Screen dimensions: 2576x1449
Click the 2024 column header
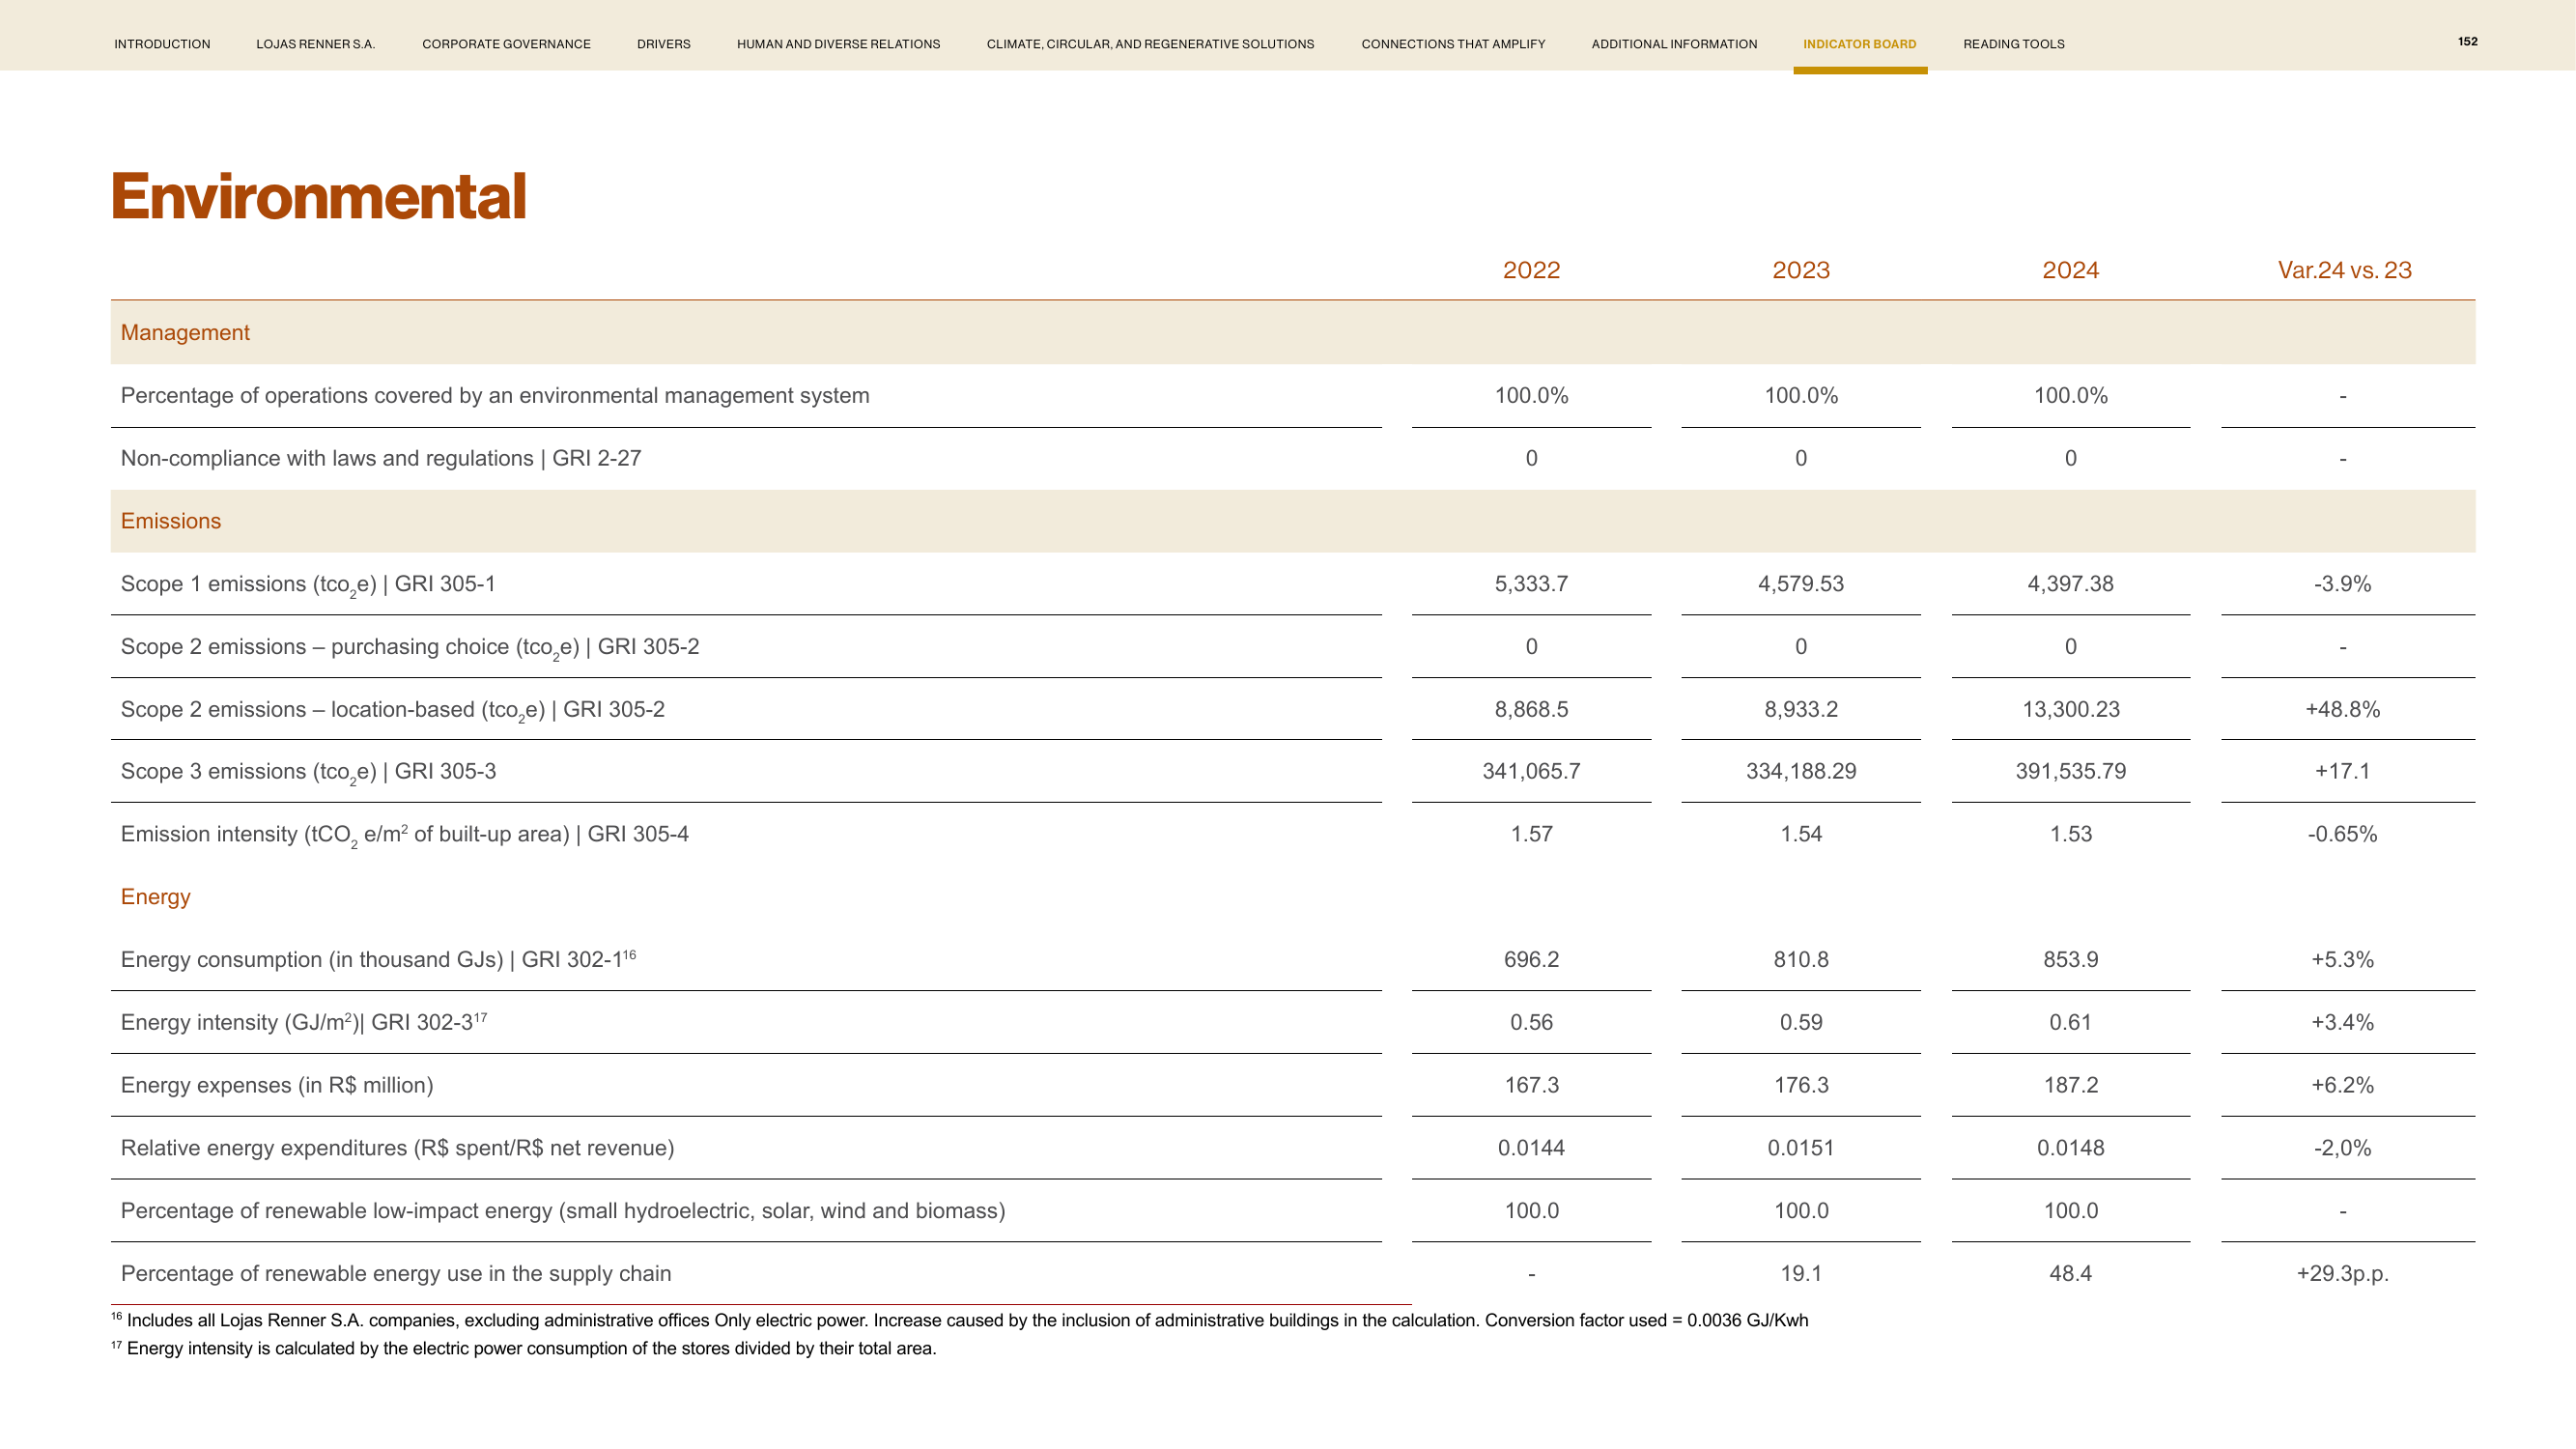(2070, 270)
